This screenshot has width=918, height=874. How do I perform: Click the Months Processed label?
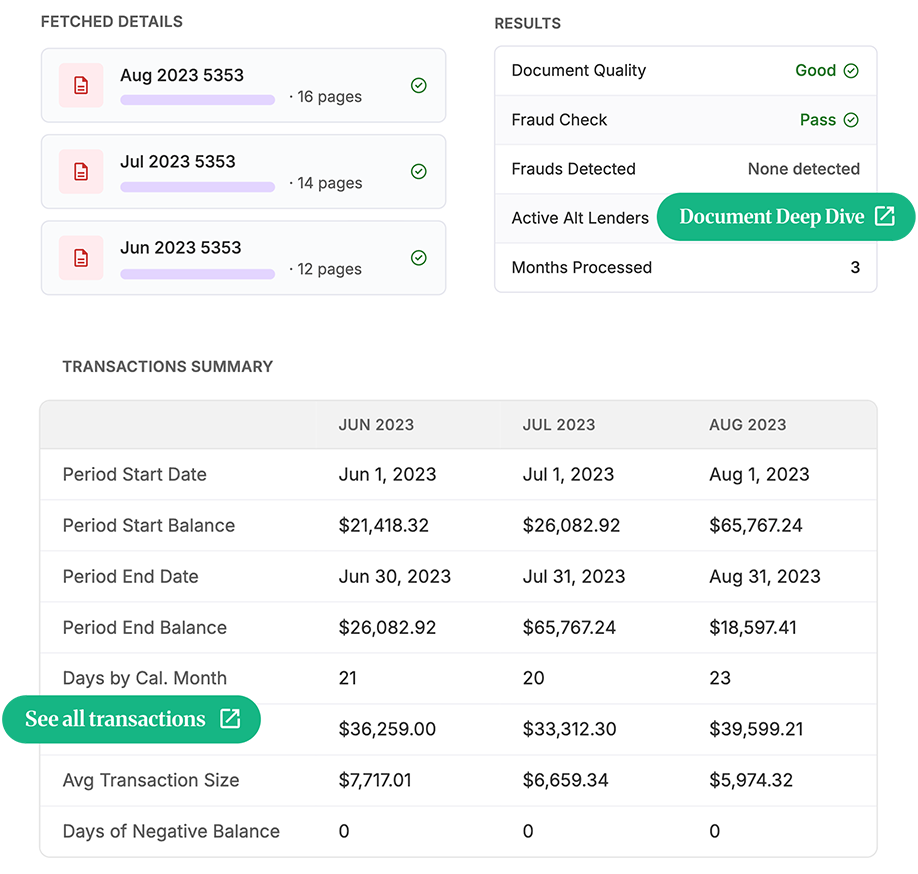coord(581,268)
